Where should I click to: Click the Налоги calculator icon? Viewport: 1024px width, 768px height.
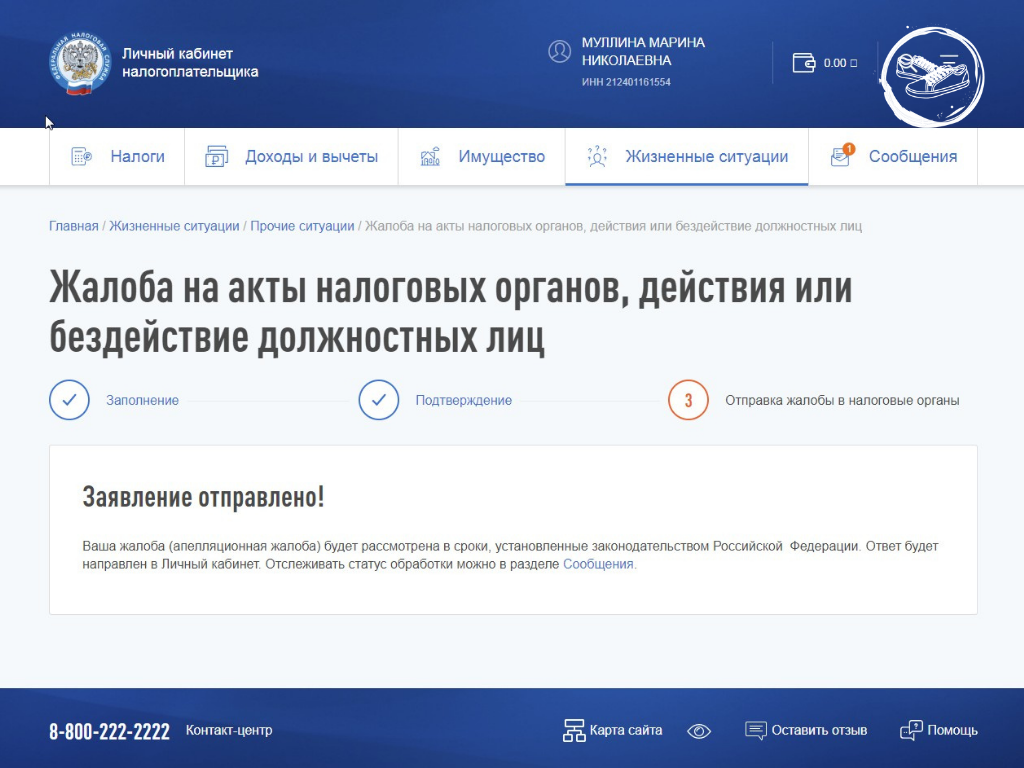click(81, 157)
